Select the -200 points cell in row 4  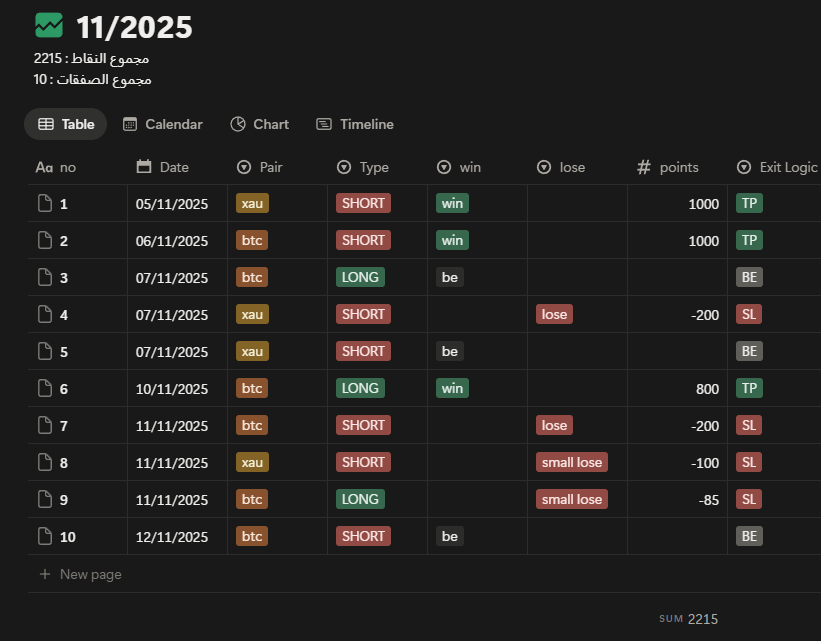(x=677, y=315)
